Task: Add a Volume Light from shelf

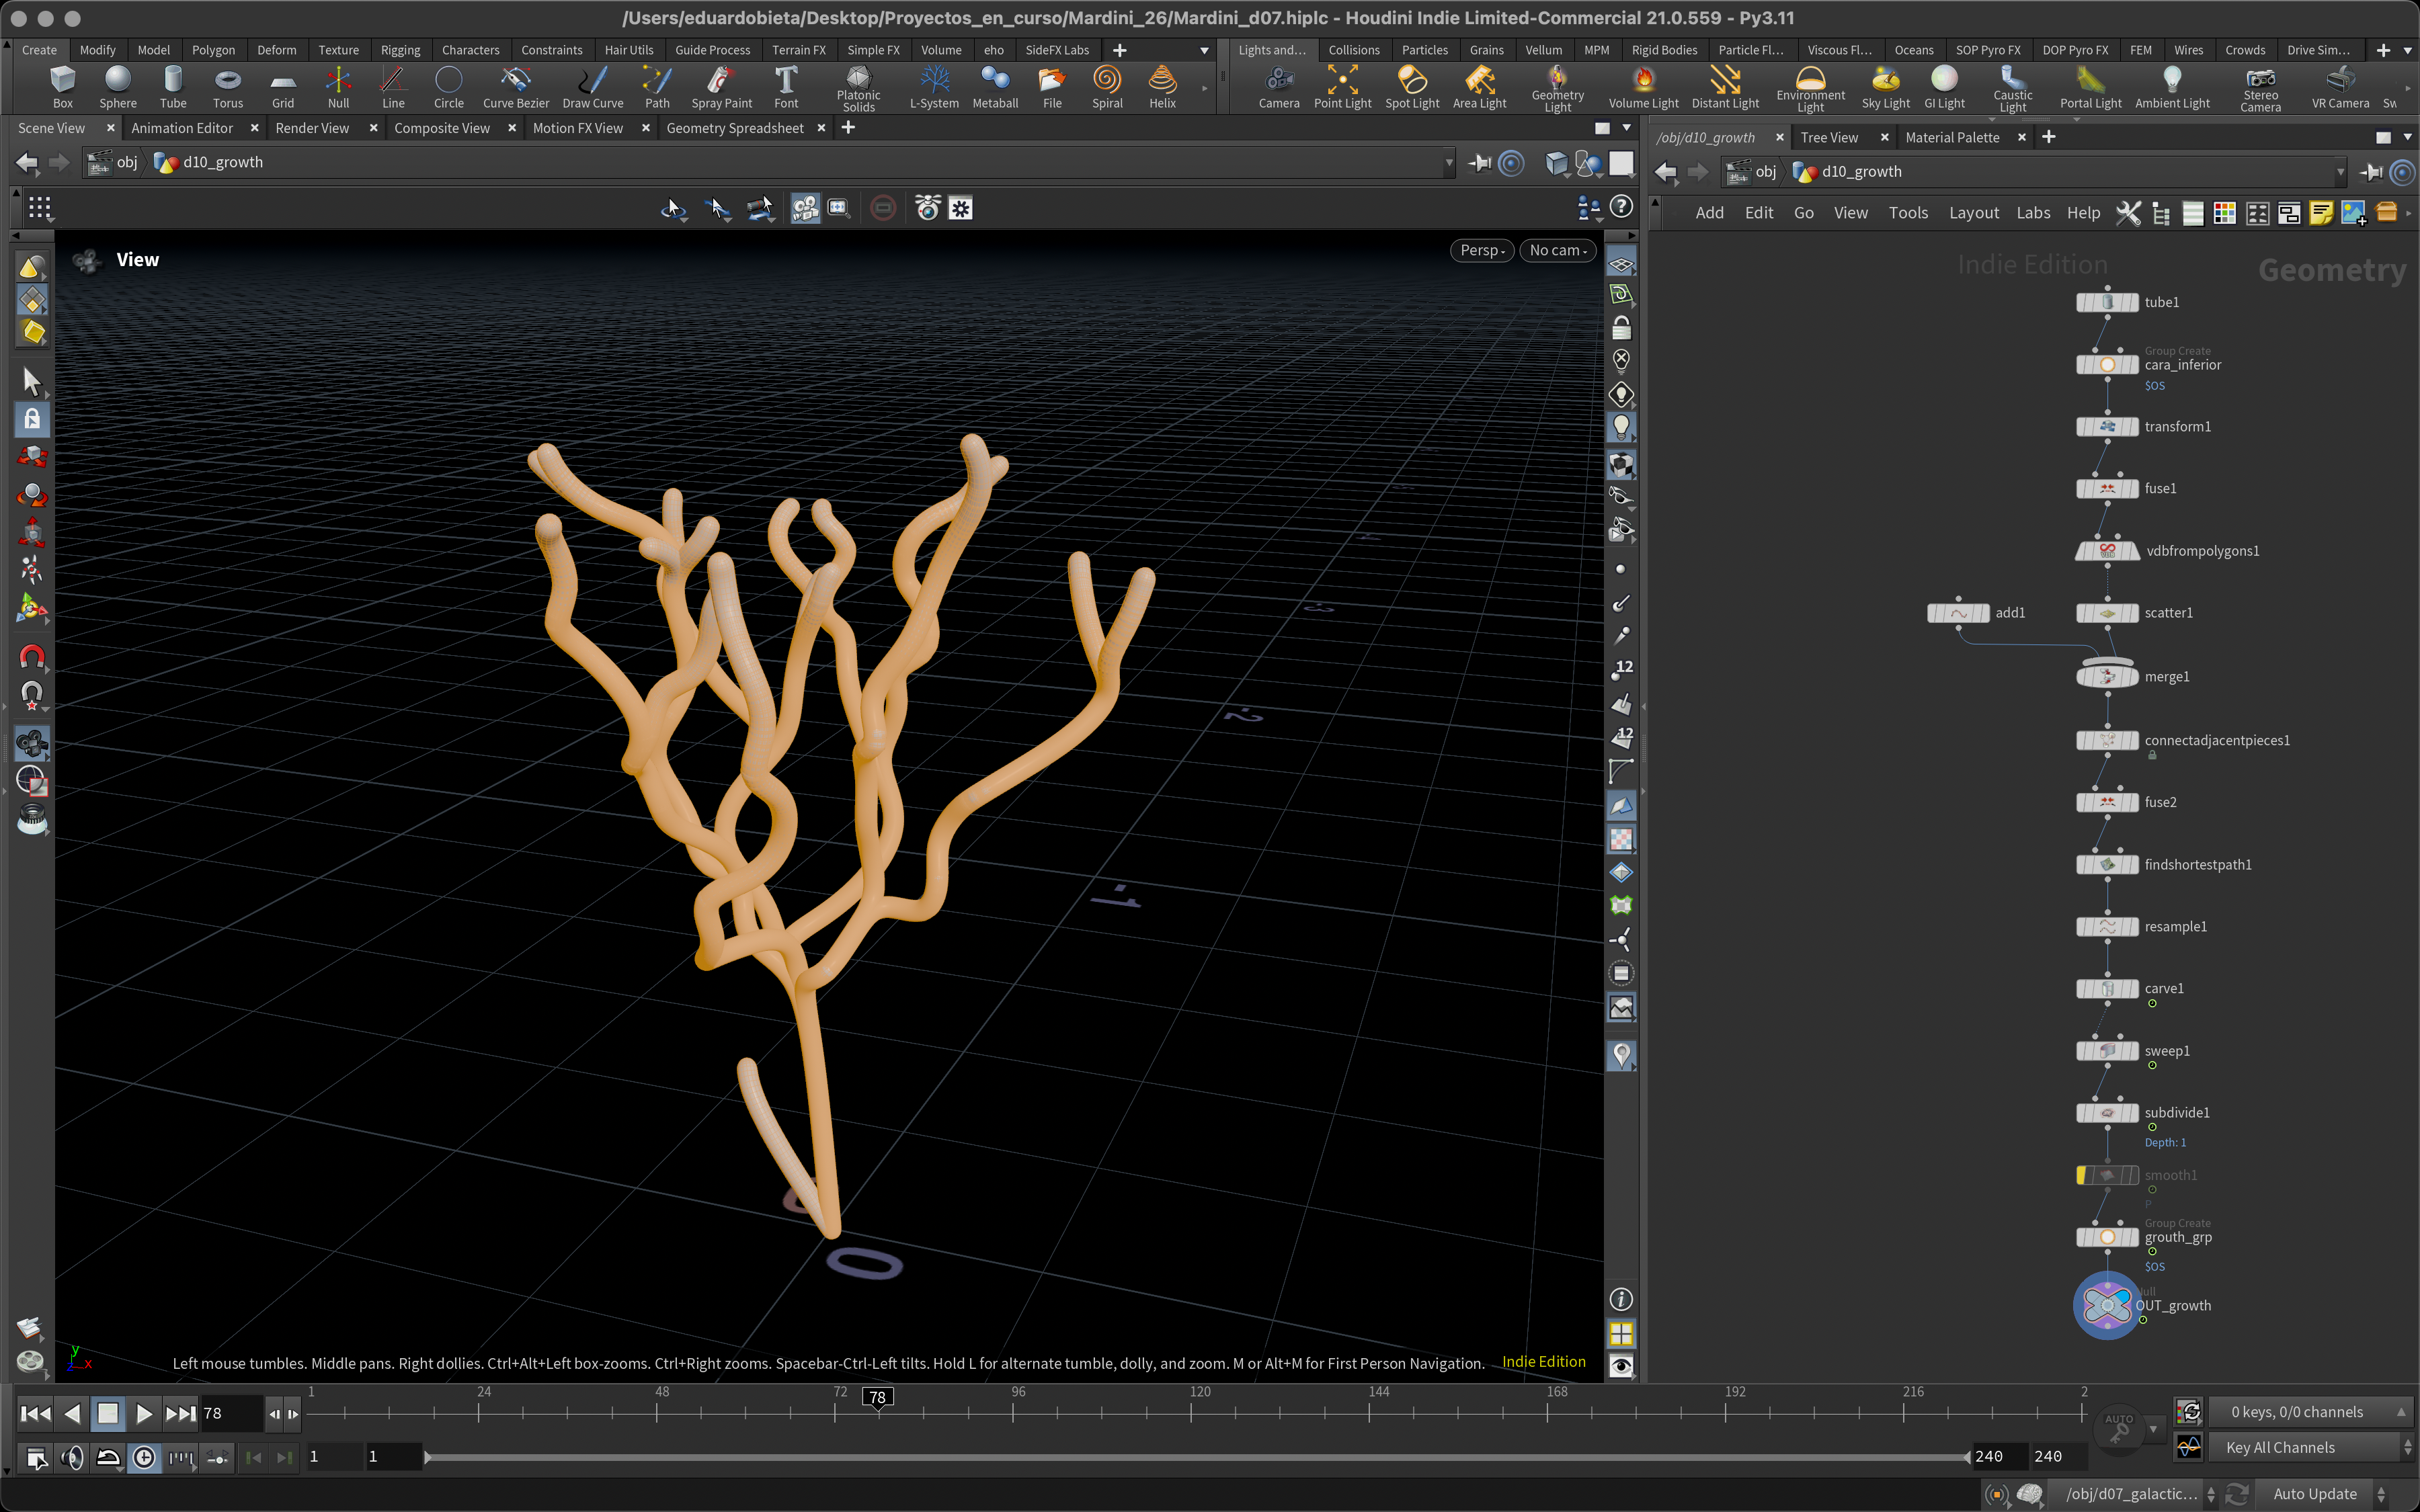Action: click(x=1643, y=86)
